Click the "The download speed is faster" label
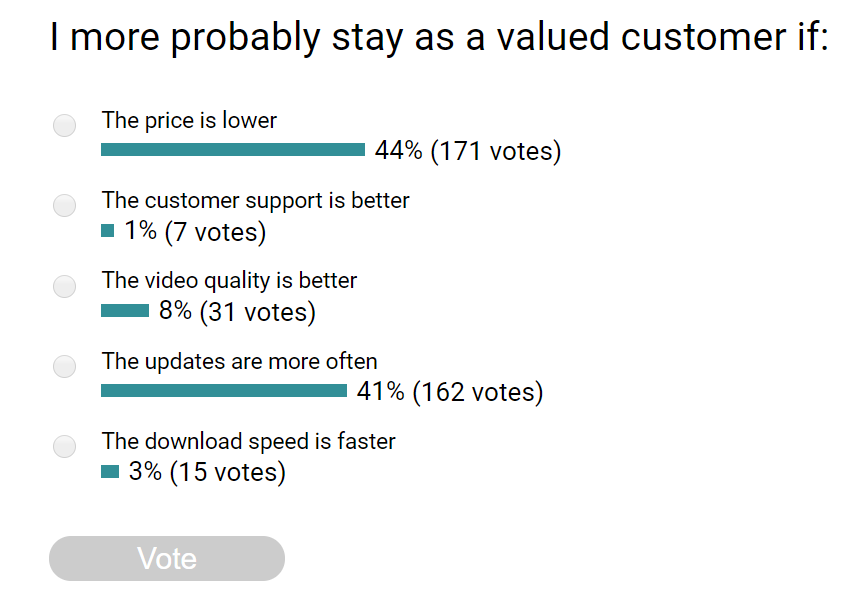 coord(248,442)
